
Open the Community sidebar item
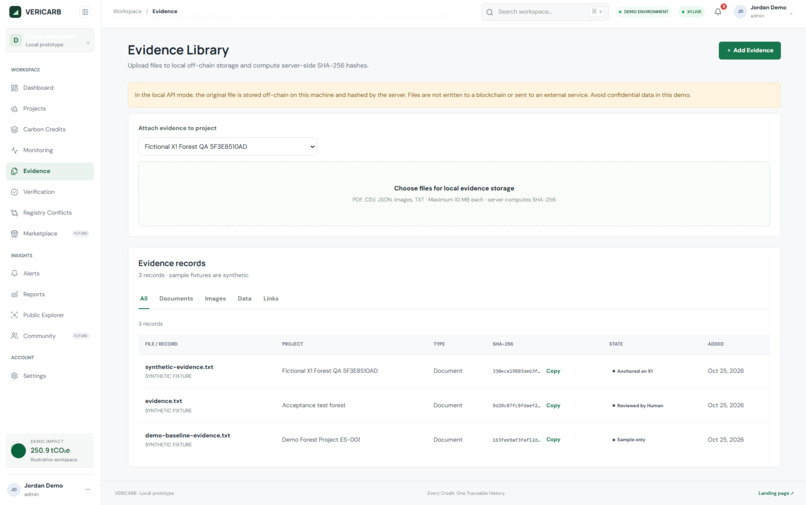(50, 336)
